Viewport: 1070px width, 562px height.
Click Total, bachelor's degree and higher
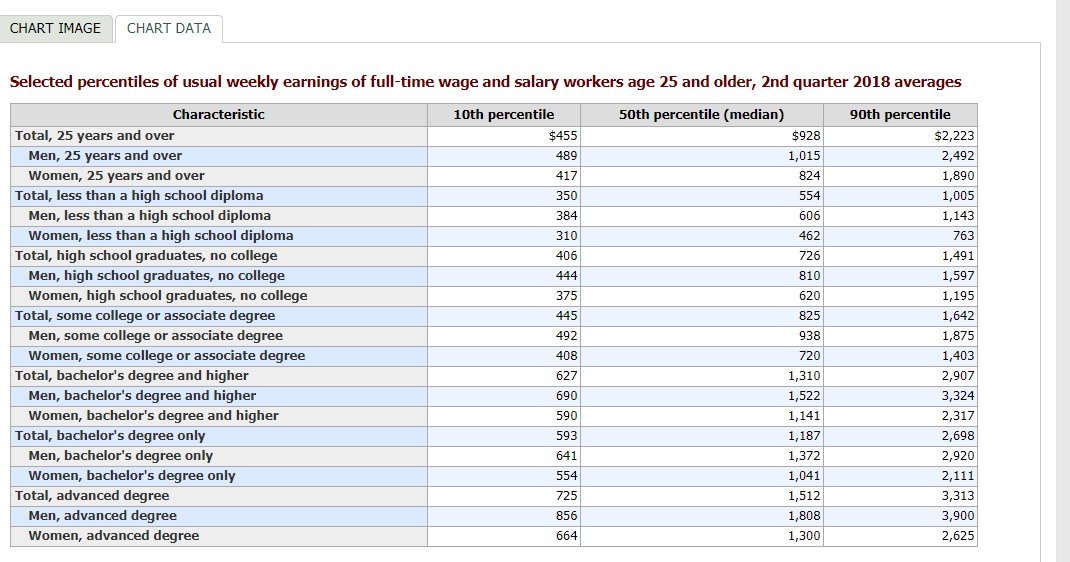(x=132, y=376)
